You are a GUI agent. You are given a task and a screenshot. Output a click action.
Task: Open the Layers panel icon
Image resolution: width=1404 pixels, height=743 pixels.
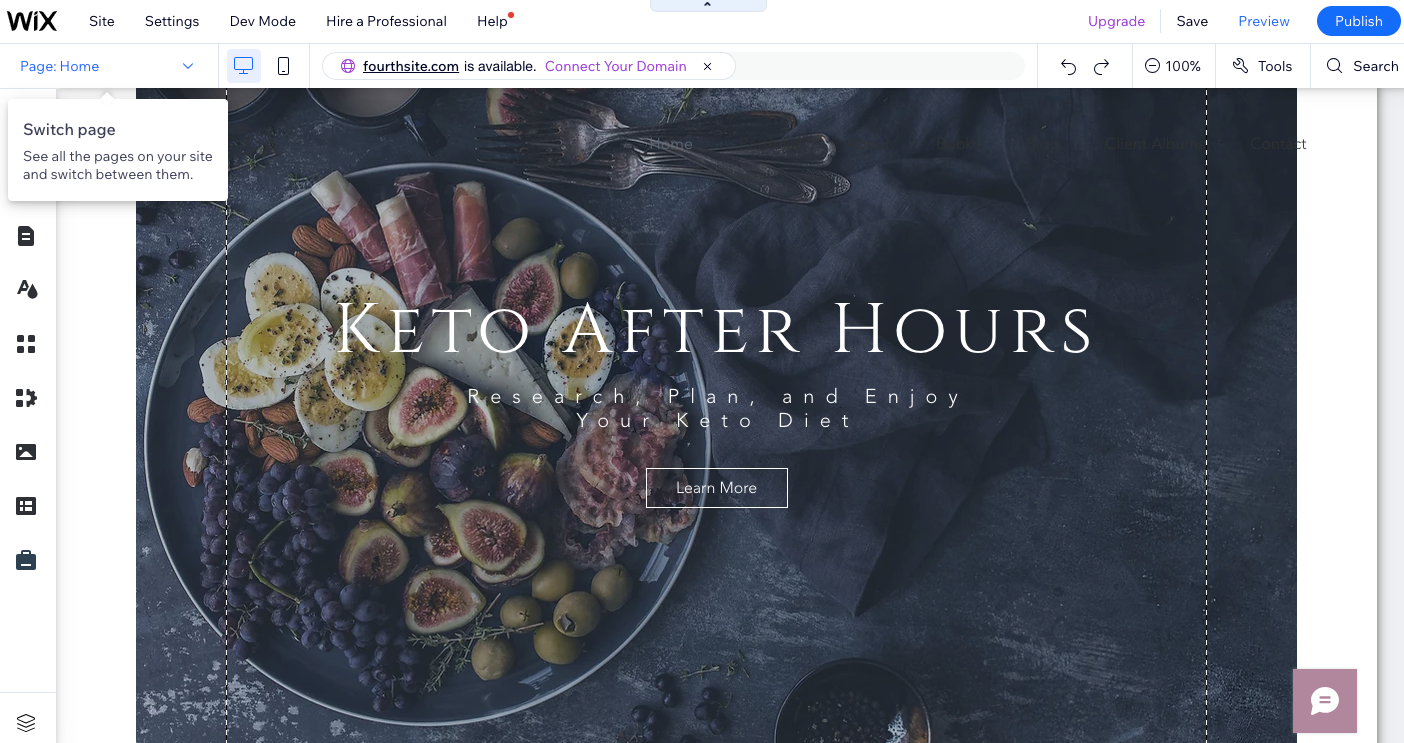pos(26,722)
